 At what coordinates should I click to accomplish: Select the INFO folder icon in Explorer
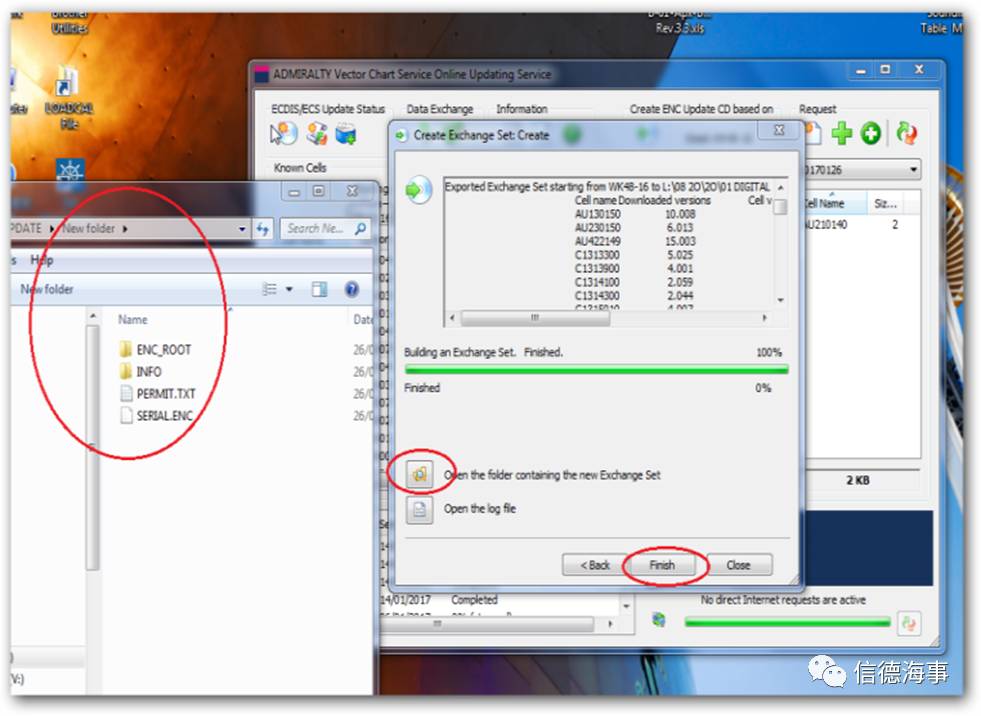click(x=126, y=371)
